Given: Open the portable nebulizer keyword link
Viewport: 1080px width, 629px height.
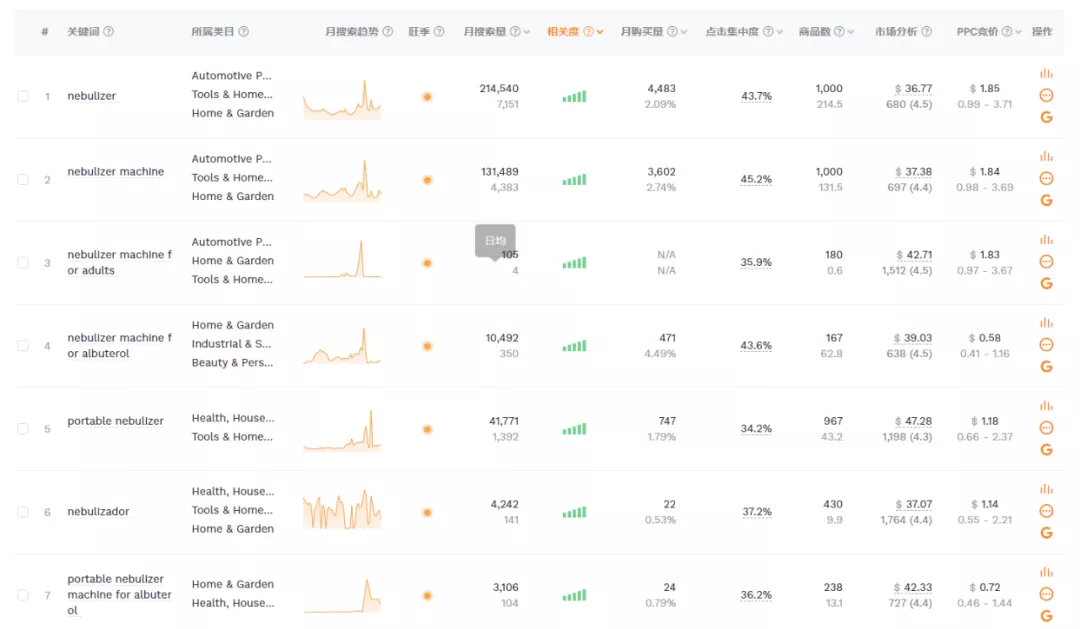Looking at the screenshot, I should point(116,421).
